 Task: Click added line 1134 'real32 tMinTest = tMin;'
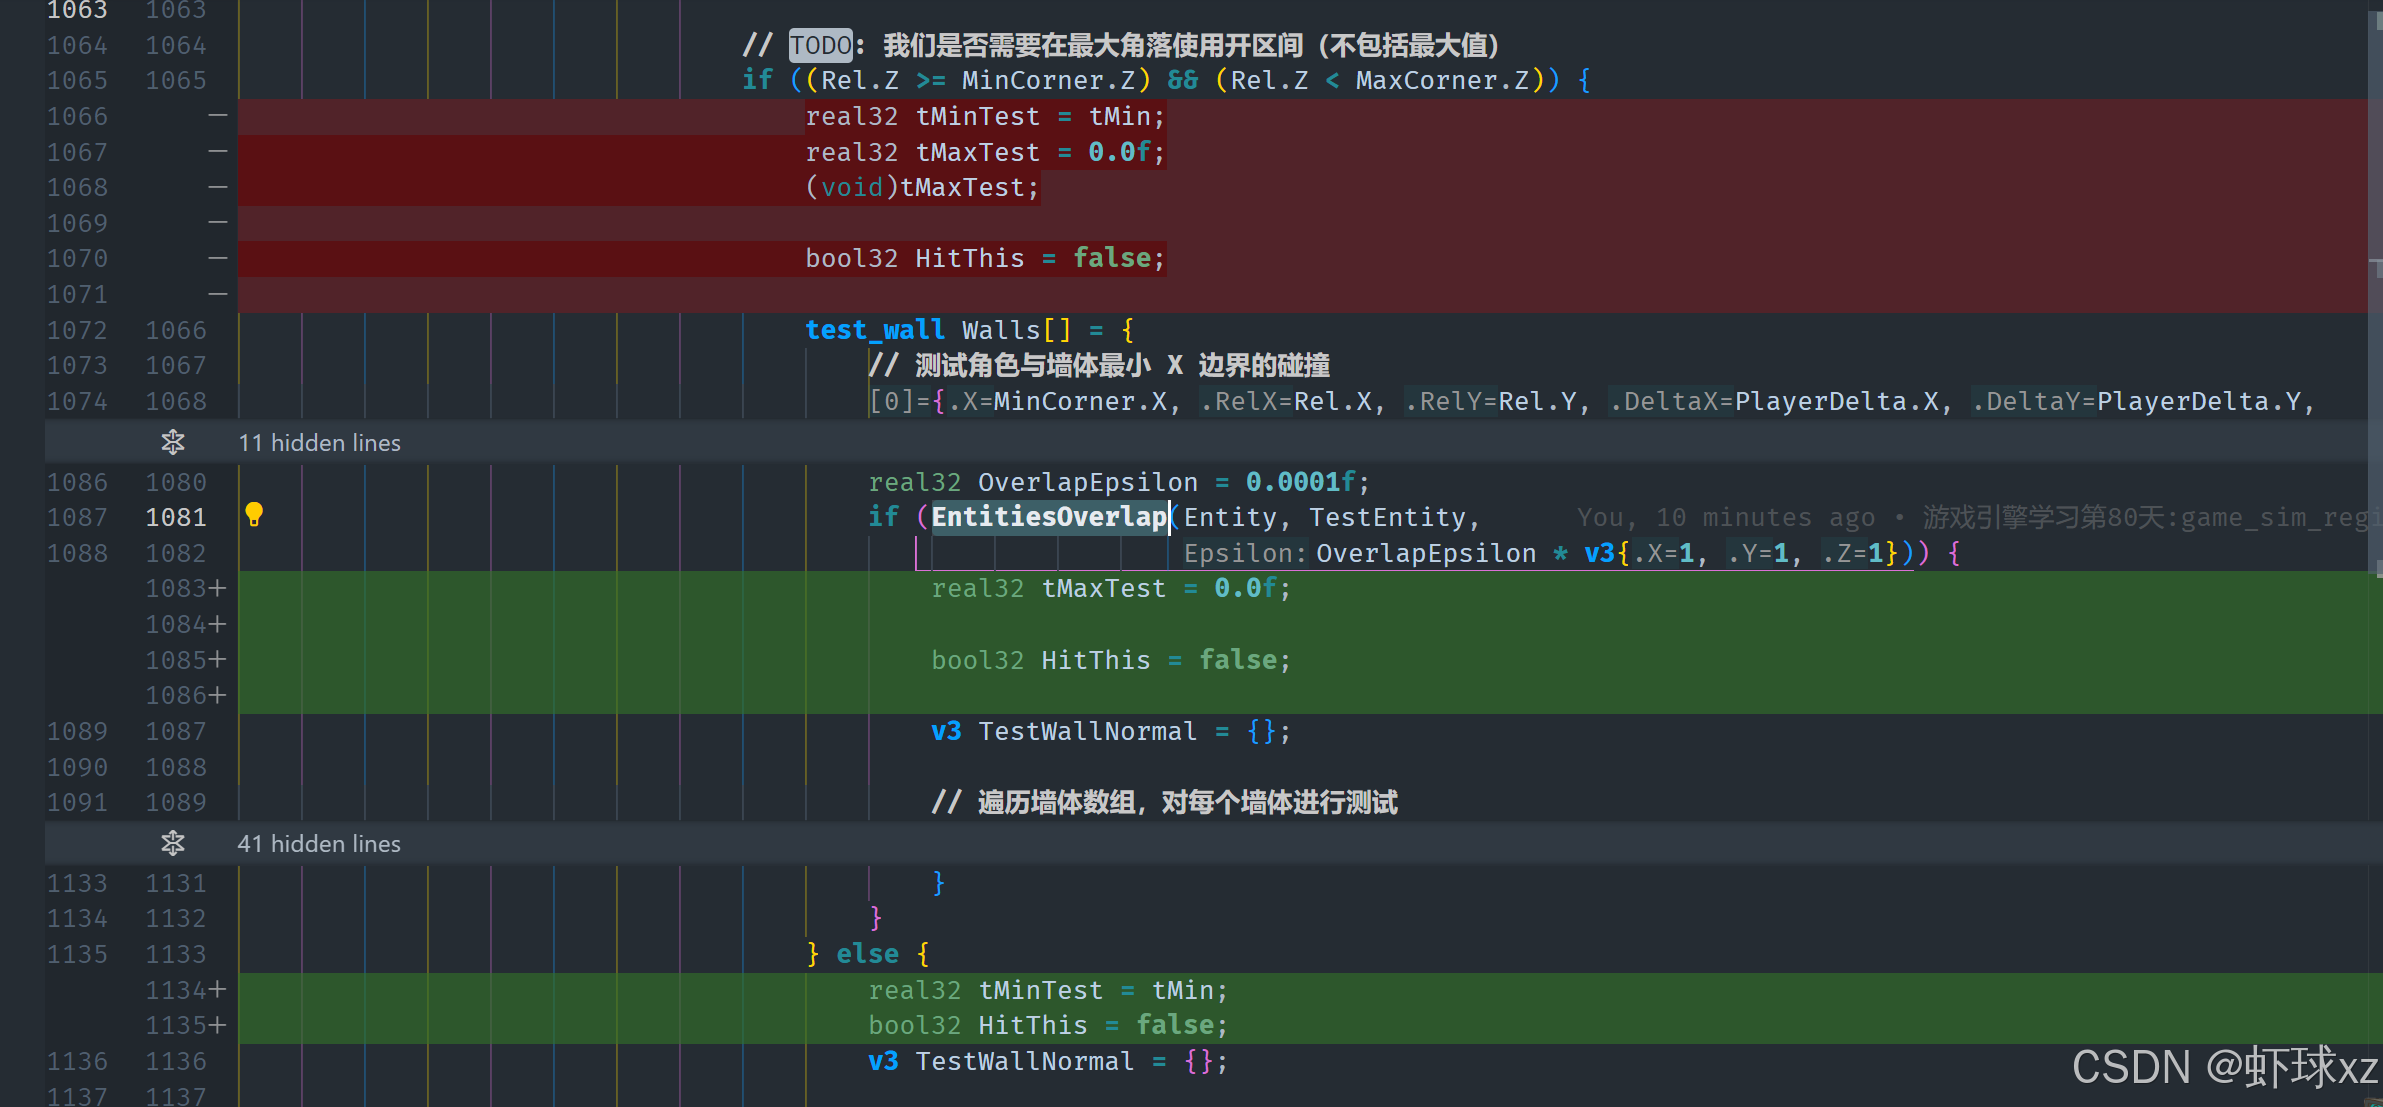click(x=1048, y=990)
